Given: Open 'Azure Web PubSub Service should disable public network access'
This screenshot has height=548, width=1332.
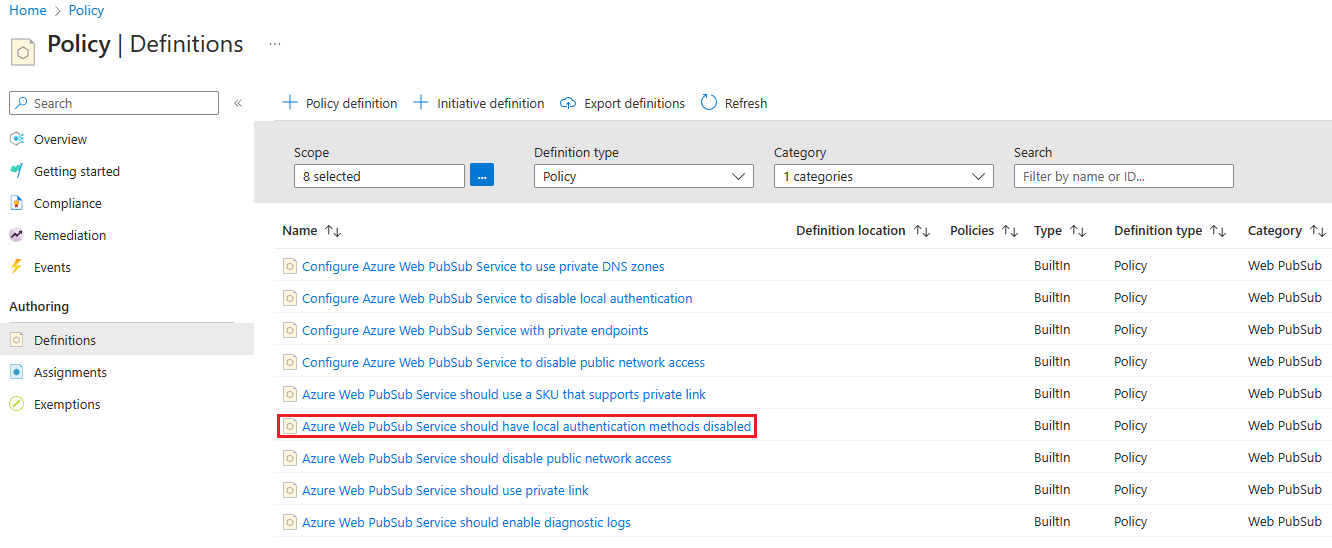Looking at the screenshot, I should [487, 458].
